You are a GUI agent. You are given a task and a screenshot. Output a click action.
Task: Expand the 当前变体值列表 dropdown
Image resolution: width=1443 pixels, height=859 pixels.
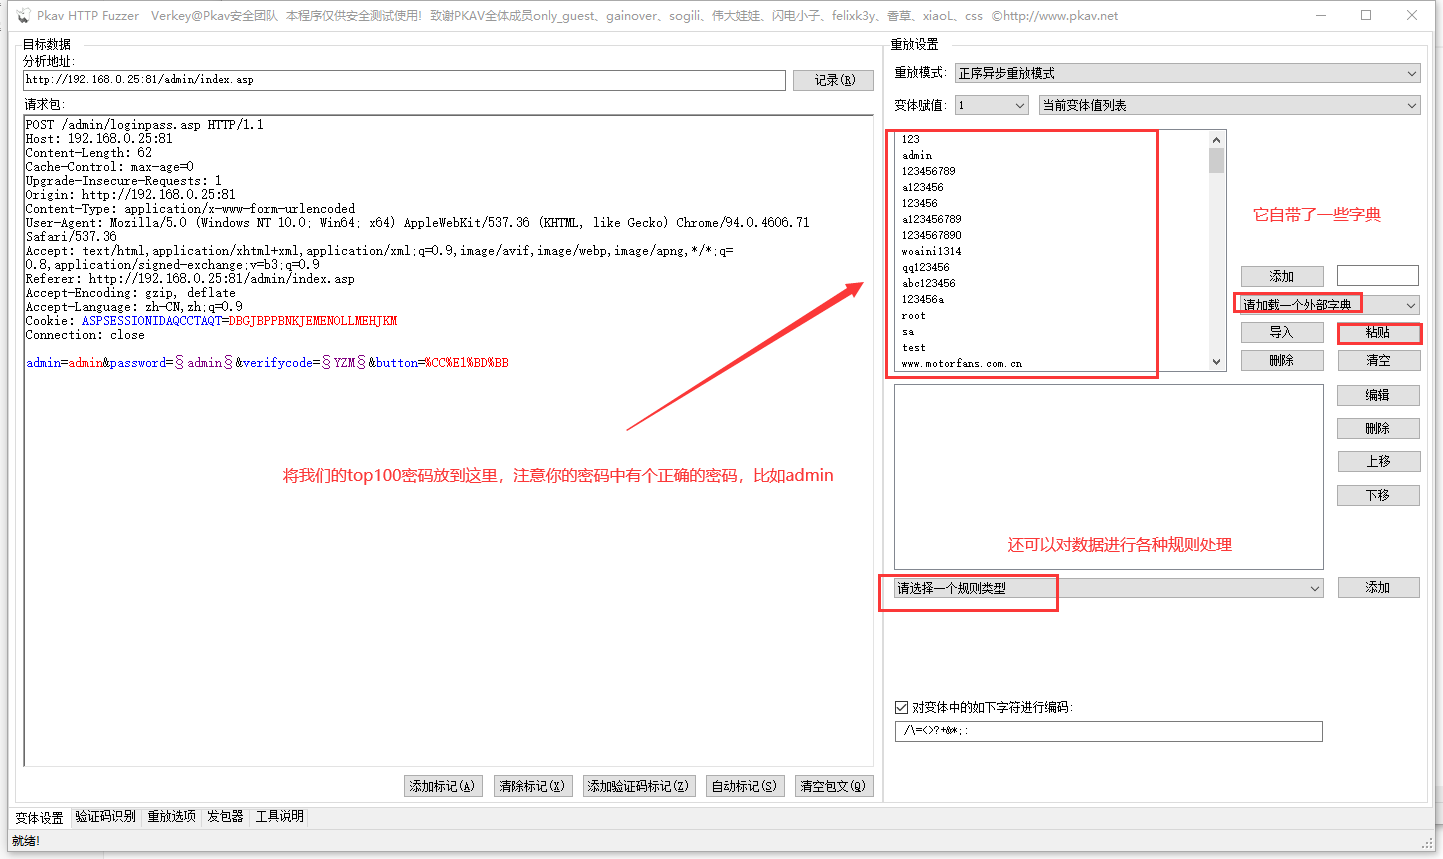coord(1229,105)
